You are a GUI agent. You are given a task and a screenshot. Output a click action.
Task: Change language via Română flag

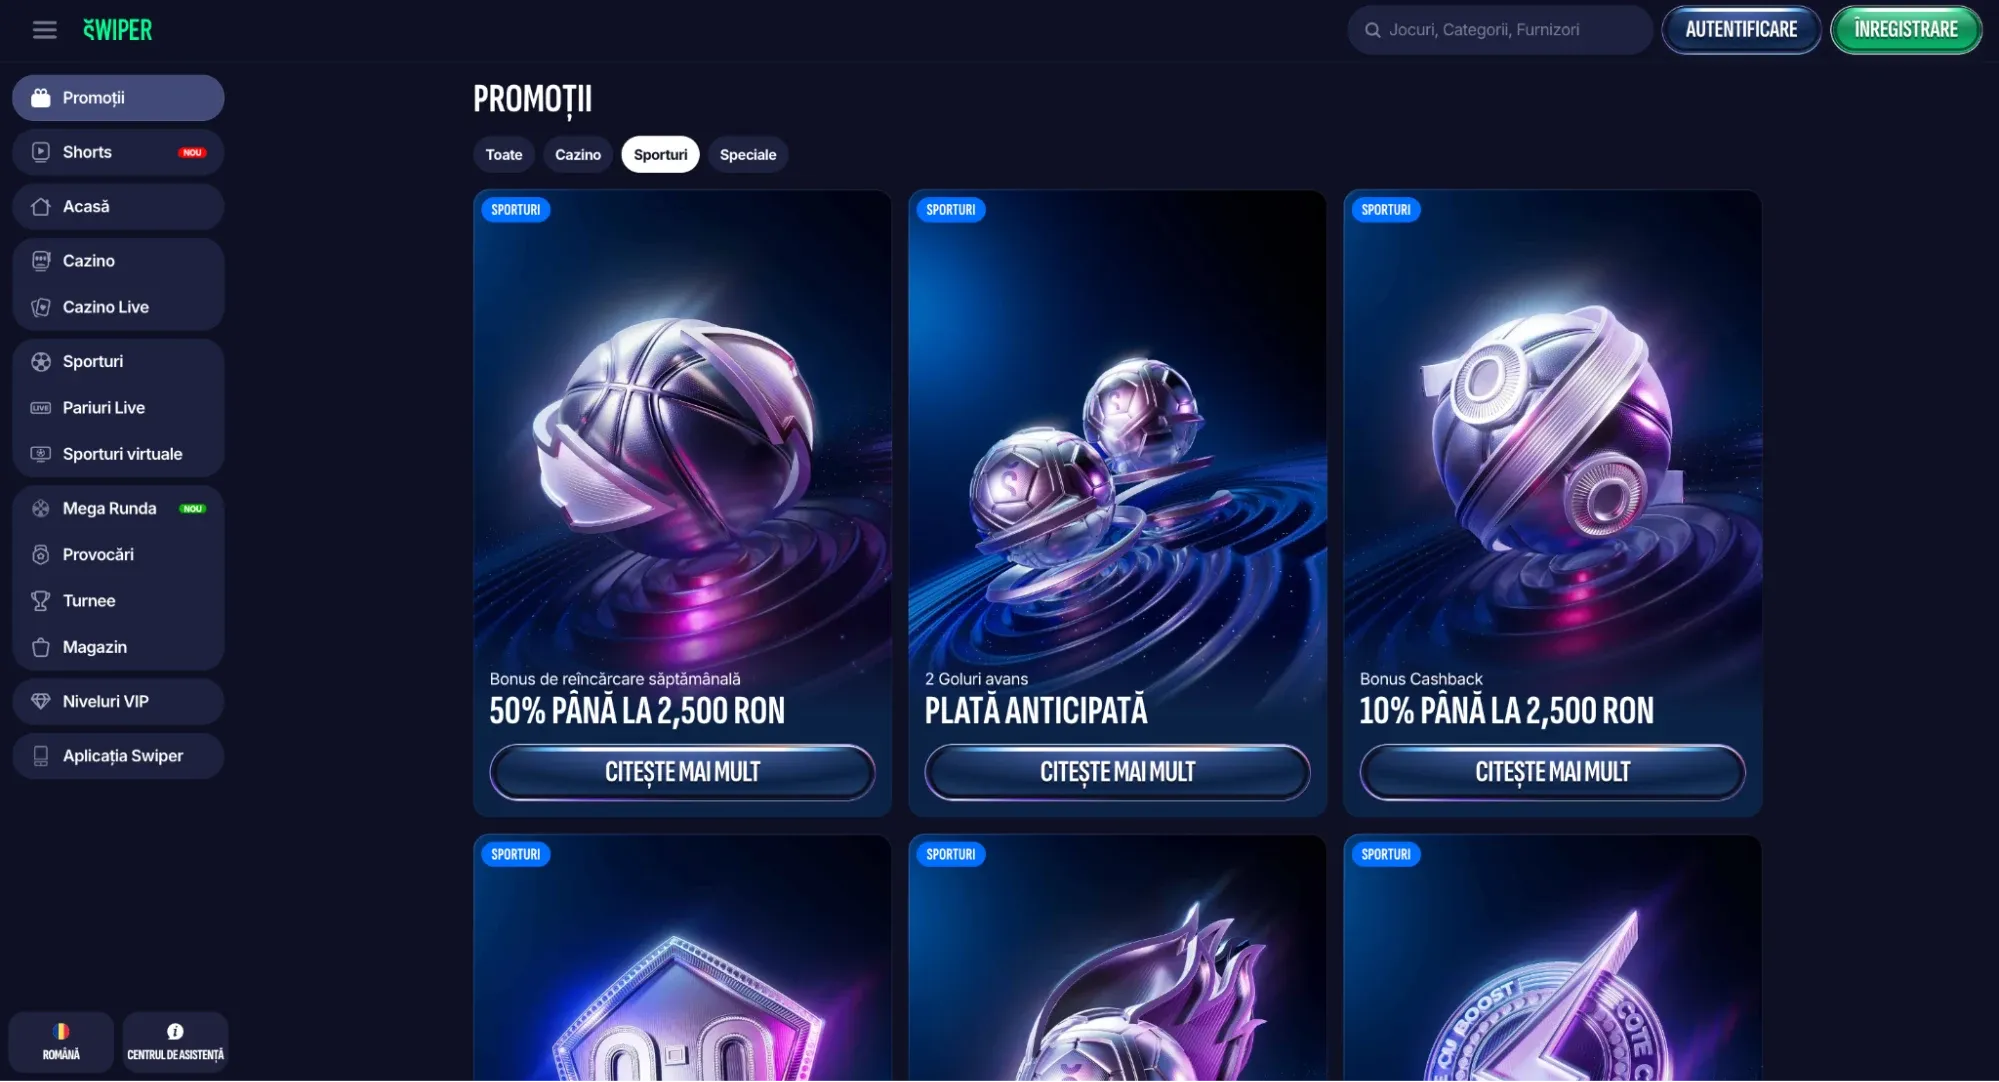(61, 1042)
